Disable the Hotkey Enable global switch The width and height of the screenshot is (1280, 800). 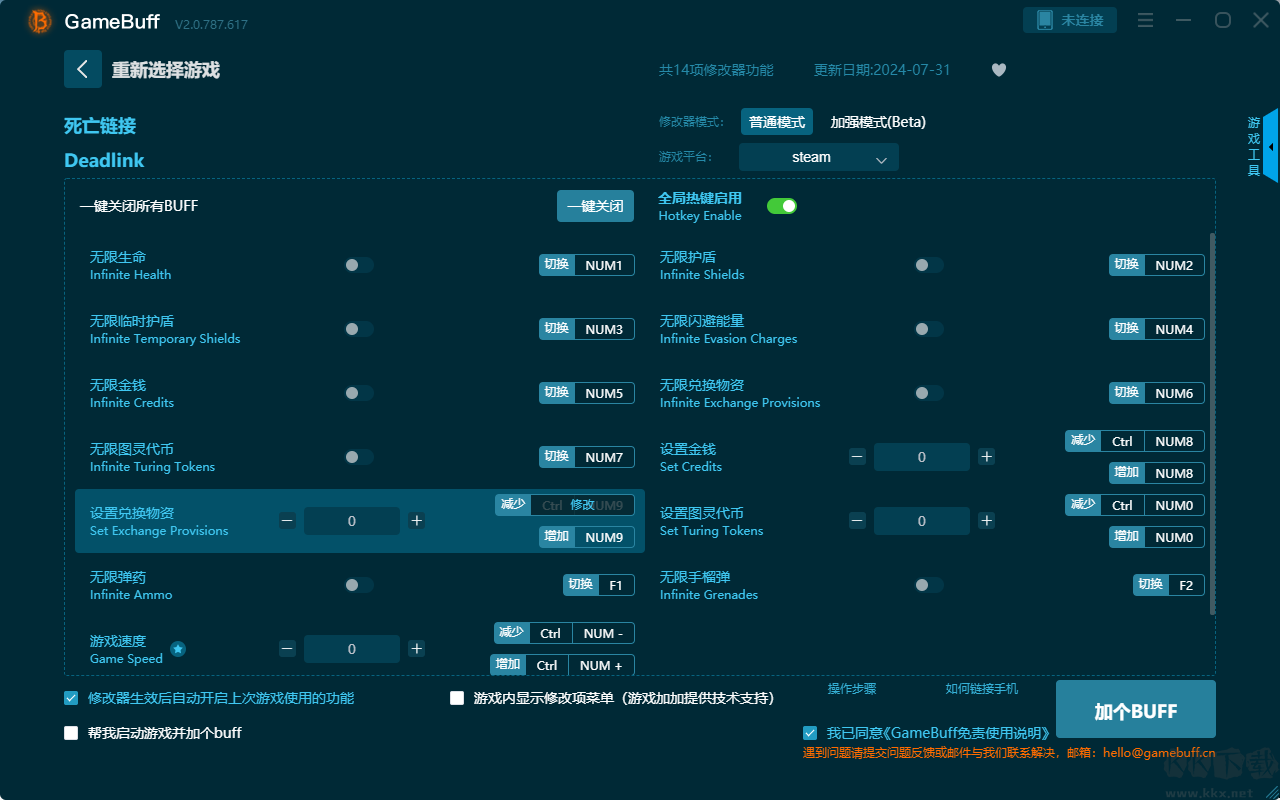[782, 206]
